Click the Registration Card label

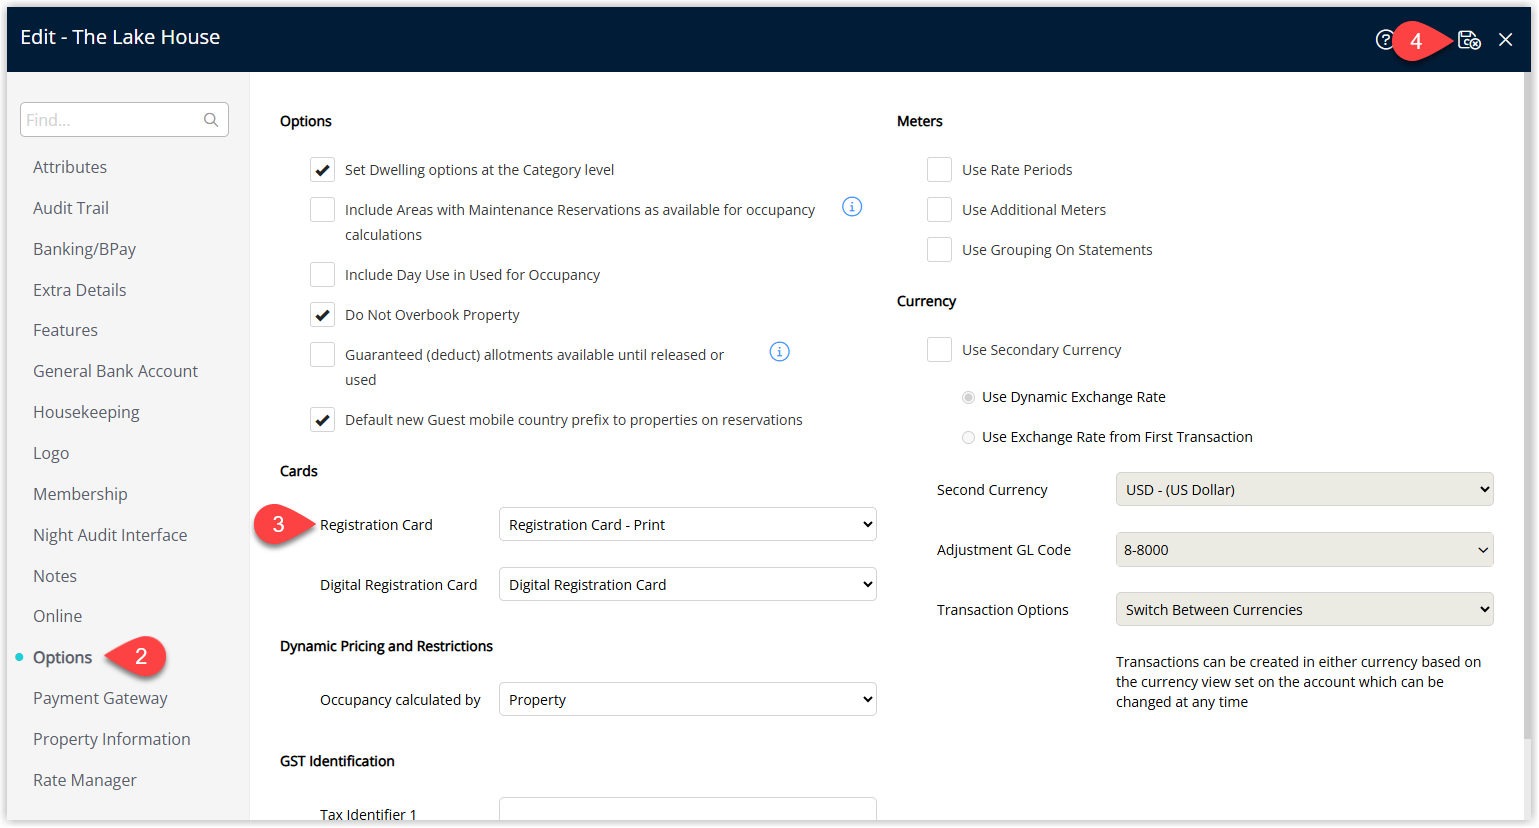[x=376, y=525]
